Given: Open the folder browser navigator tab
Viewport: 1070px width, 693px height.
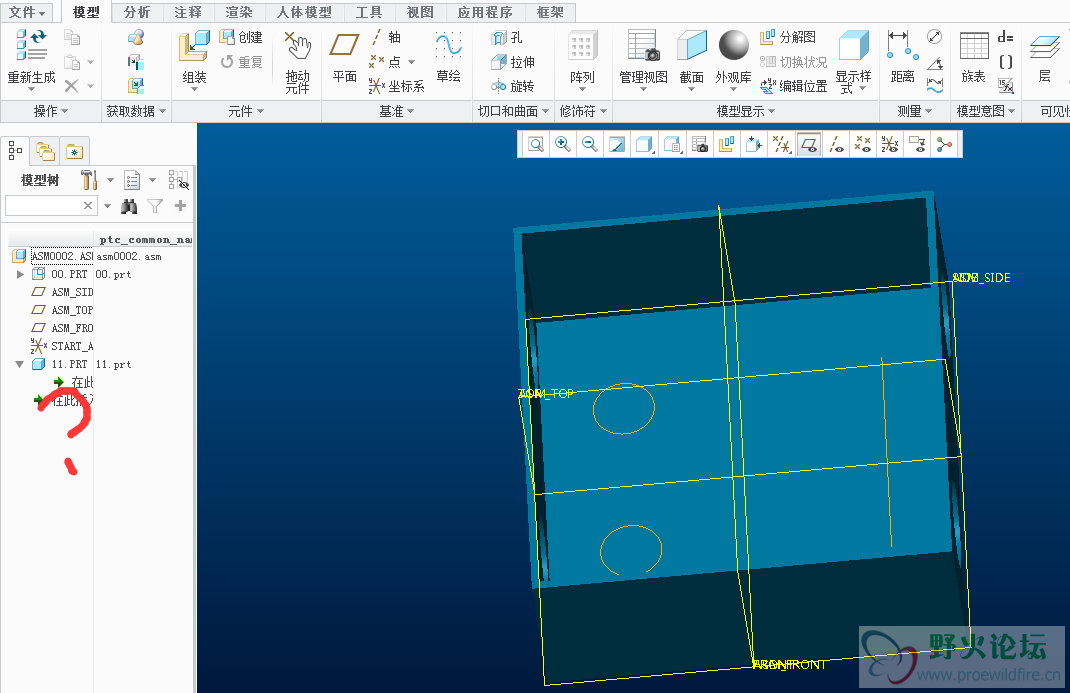Looking at the screenshot, I should click(x=46, y=151).
